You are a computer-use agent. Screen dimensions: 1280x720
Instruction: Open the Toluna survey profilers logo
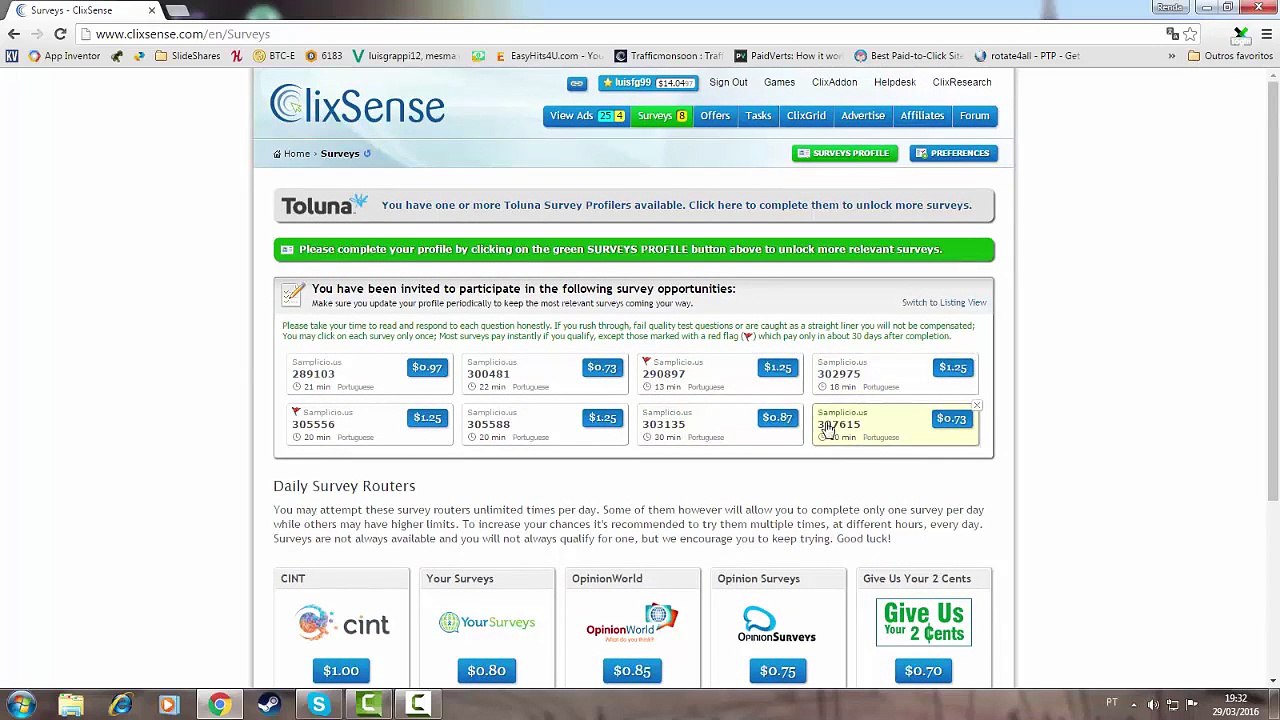pos(324,205)
